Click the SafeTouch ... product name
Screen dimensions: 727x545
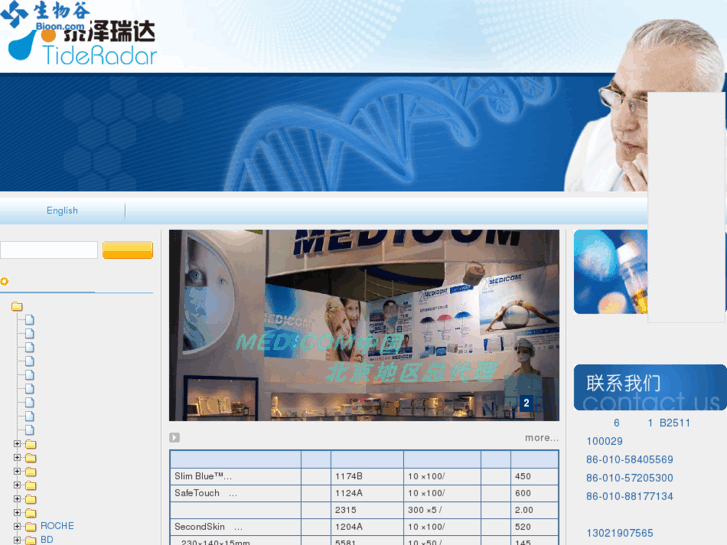click(206, 493)
